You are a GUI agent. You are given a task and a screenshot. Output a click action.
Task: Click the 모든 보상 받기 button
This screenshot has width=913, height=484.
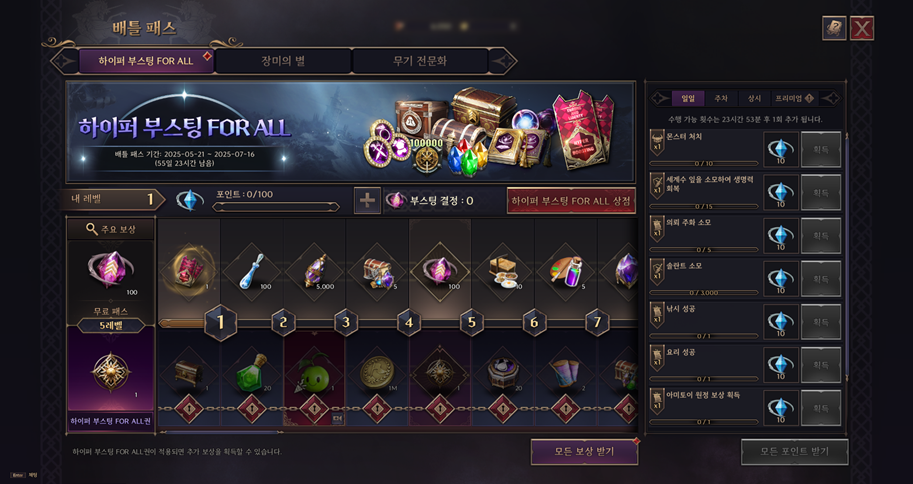coord(584,451)
